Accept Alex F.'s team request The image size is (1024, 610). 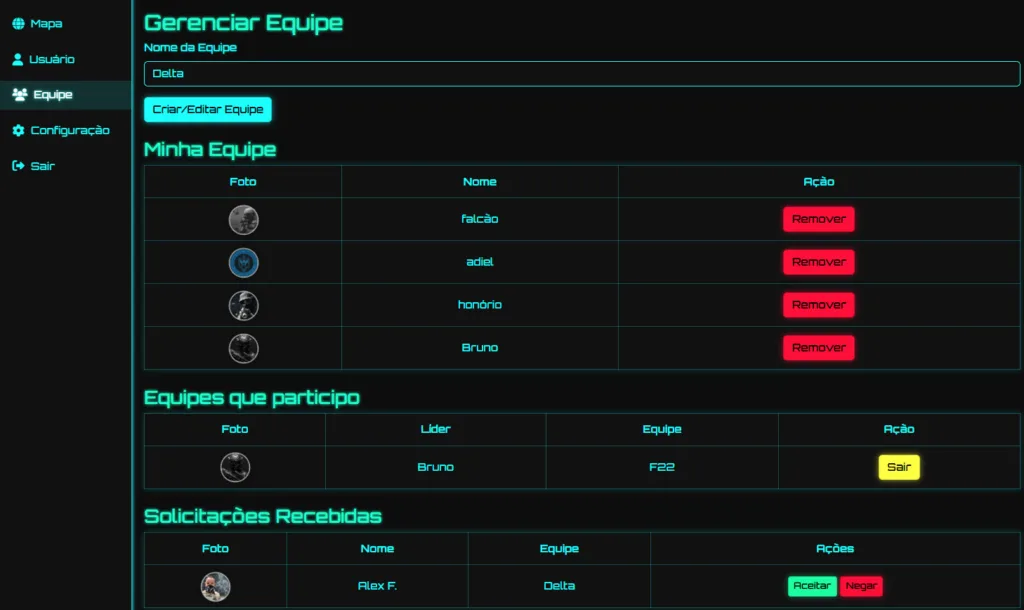(812, 586)
